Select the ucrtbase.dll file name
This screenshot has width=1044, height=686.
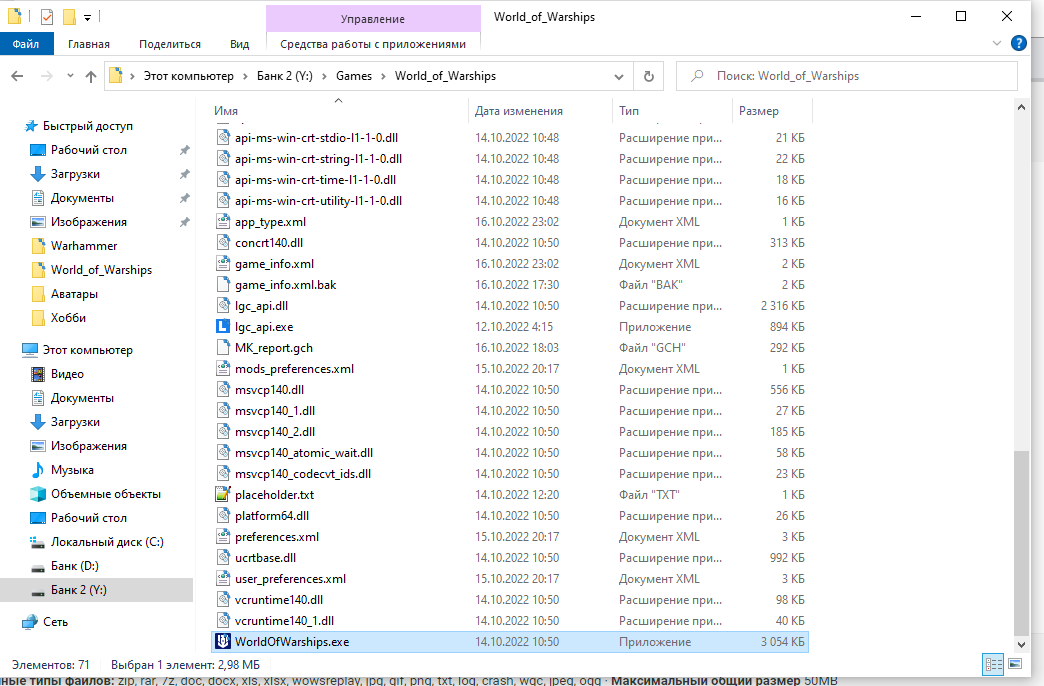(x=266, y=558)
